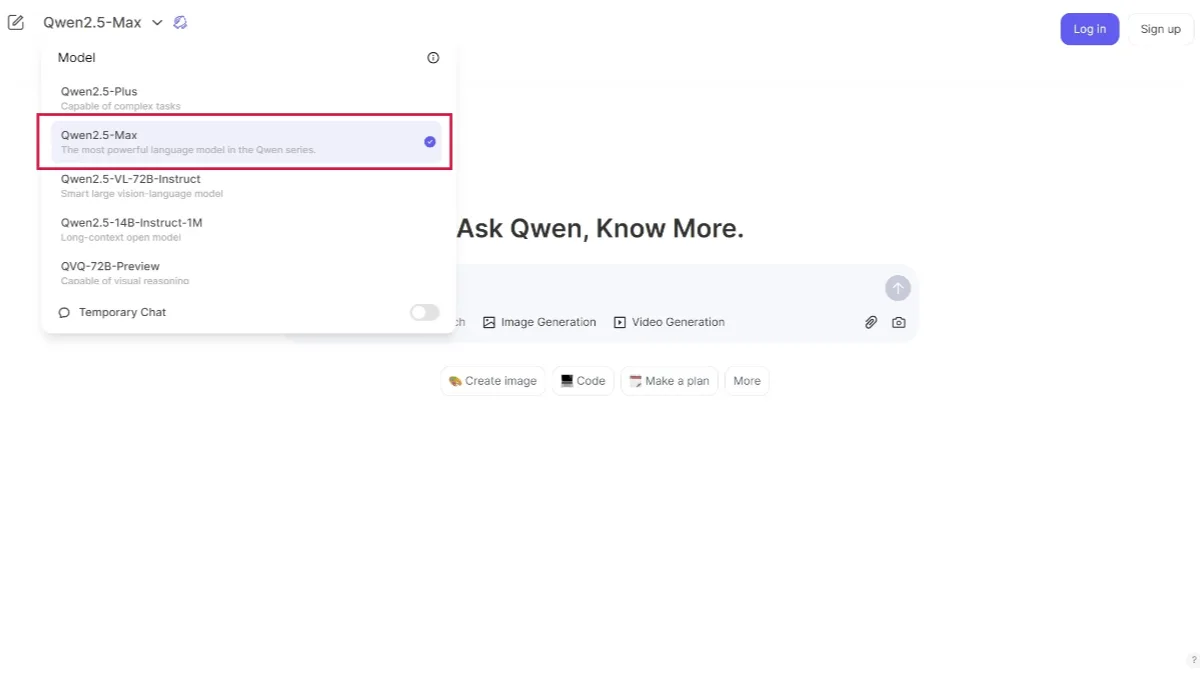Click the send arrow button

(x=898, y=288)
